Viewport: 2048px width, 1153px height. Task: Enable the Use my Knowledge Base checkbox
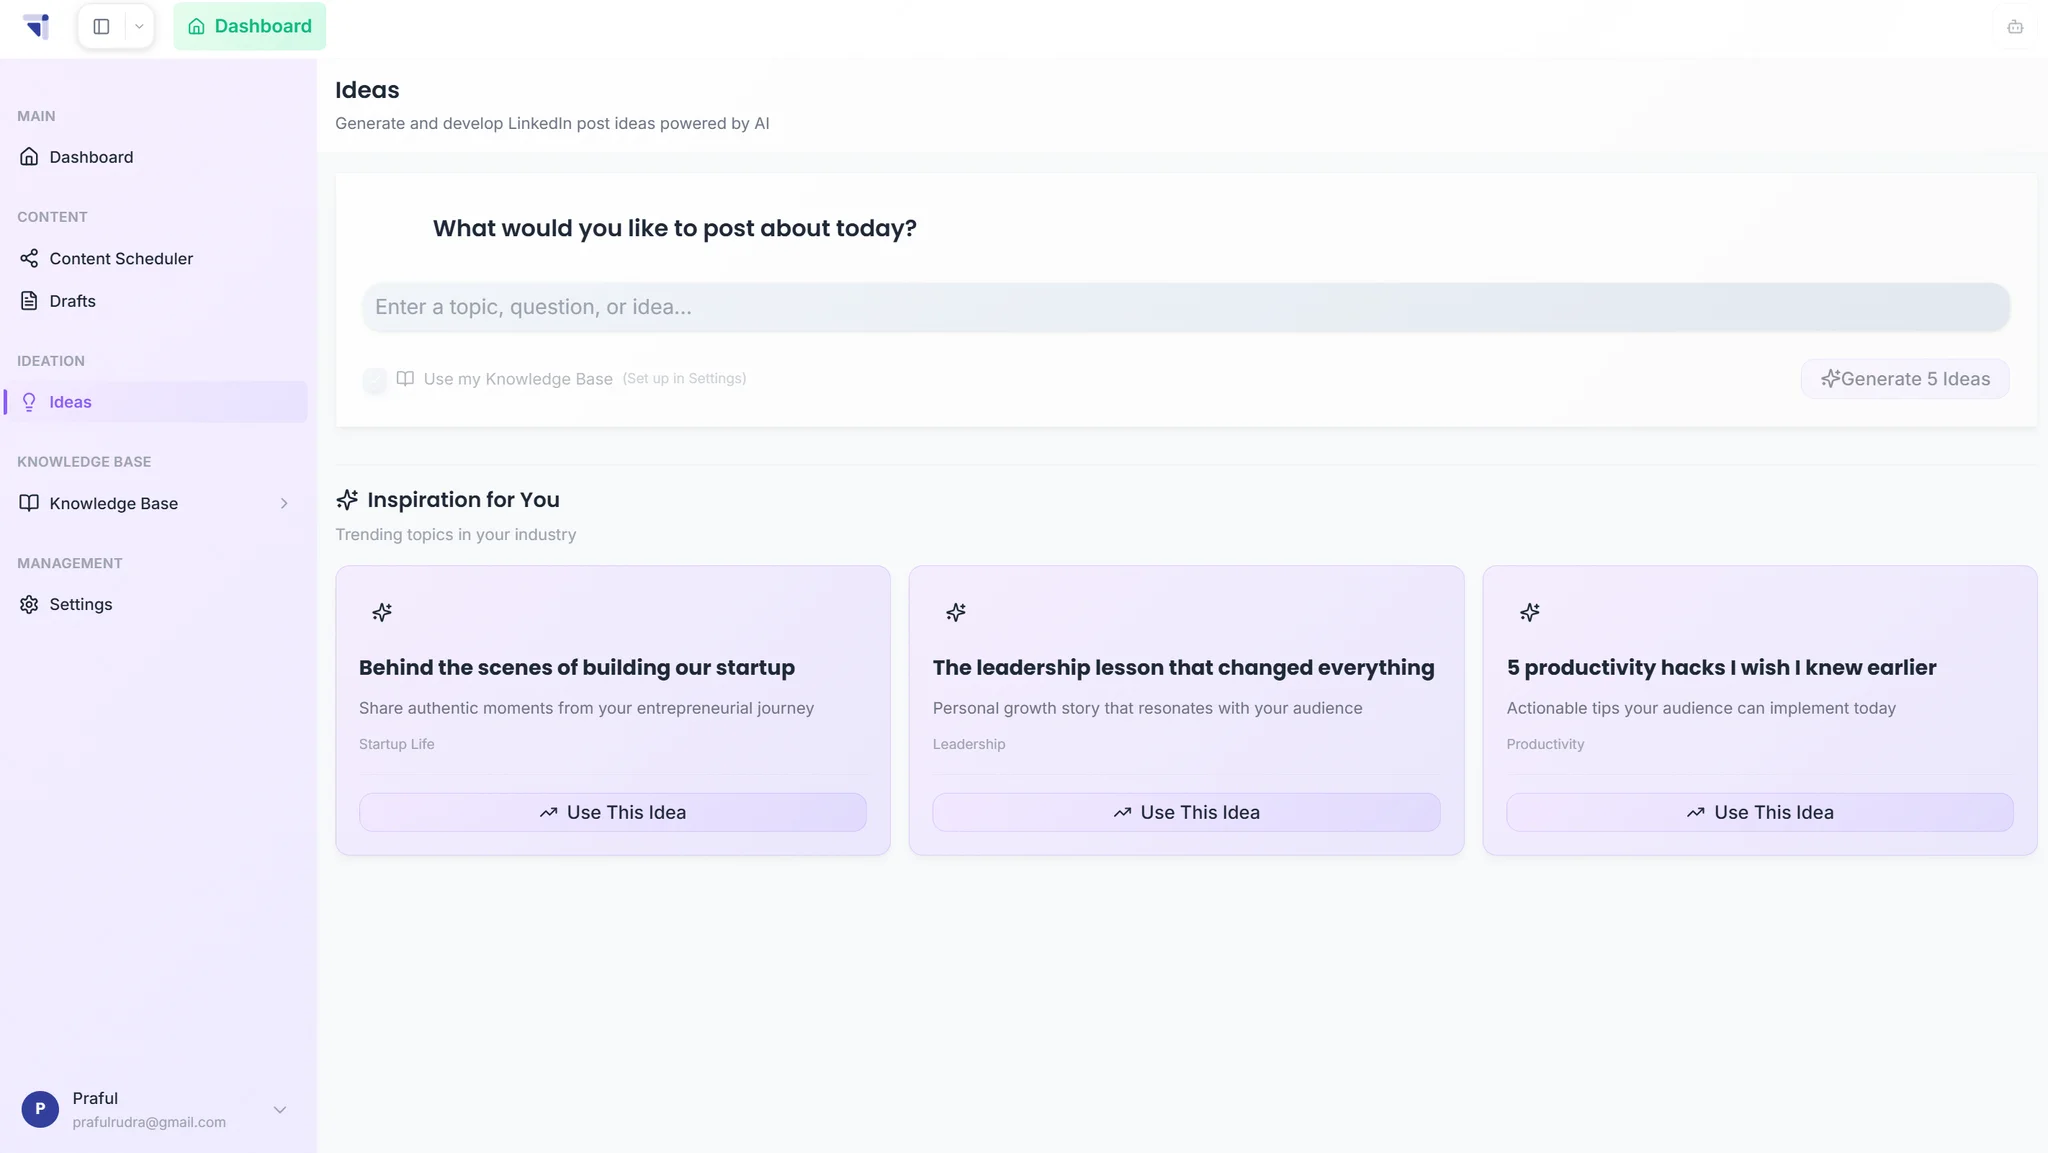pos(374,380)
